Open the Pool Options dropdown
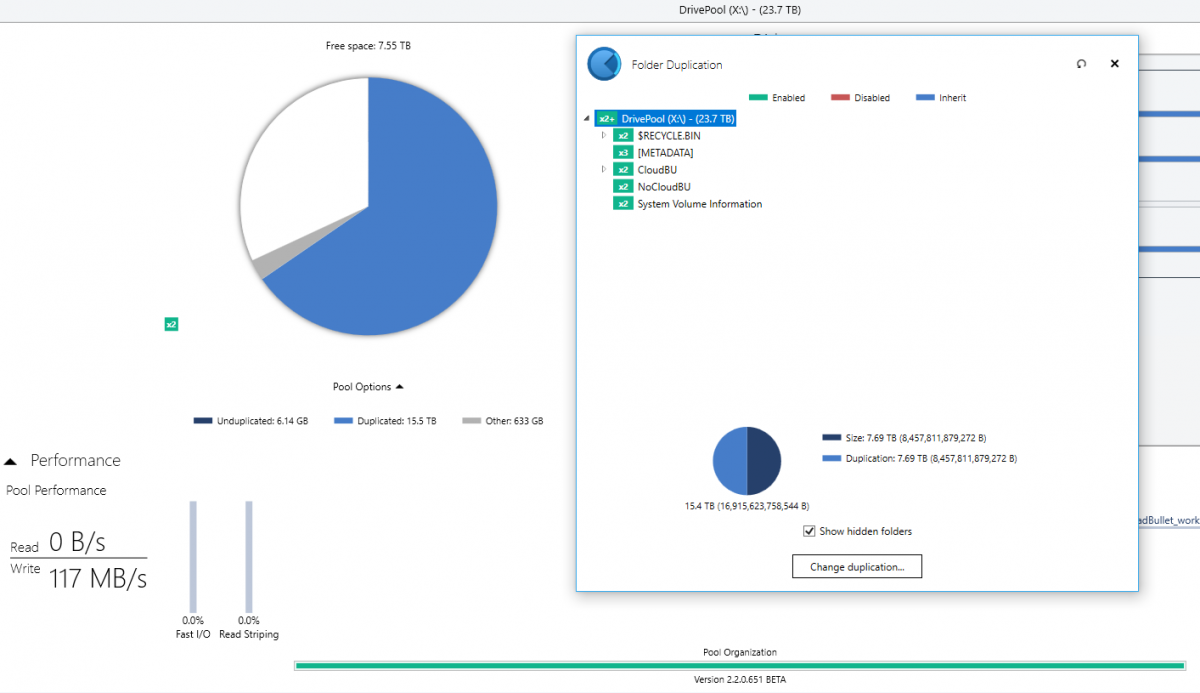This screenshot has width=1200, height=693. coord(369,386)
